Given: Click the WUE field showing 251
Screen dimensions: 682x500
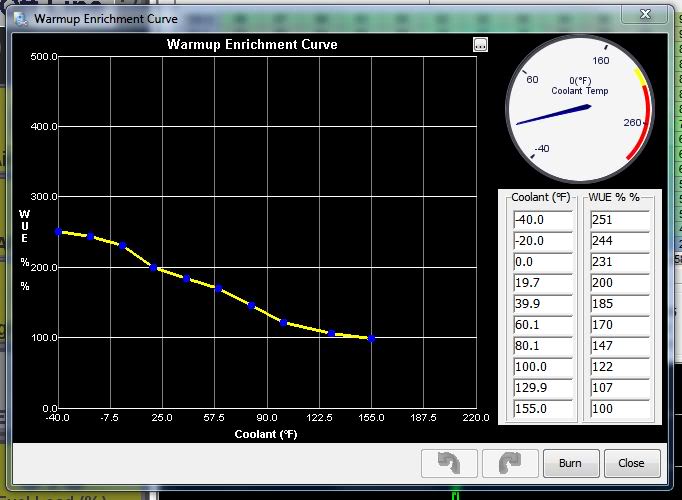Looking at the screenshot, I should (x=618, y=220).
